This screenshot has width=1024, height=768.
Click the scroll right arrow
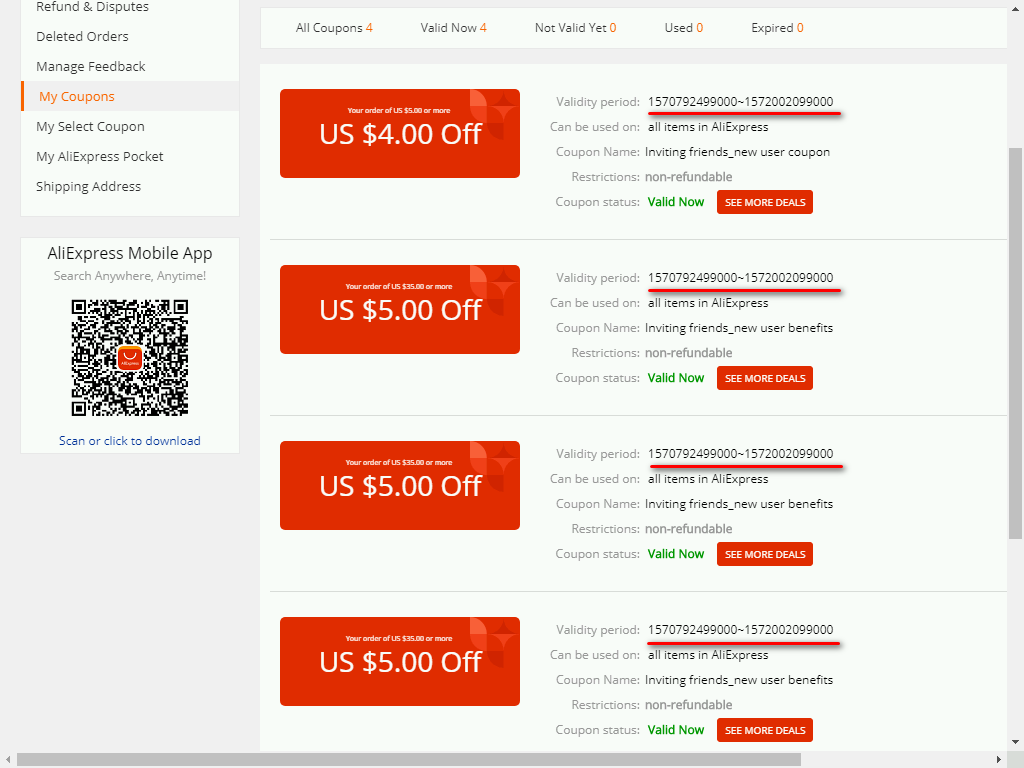point(999,760)
